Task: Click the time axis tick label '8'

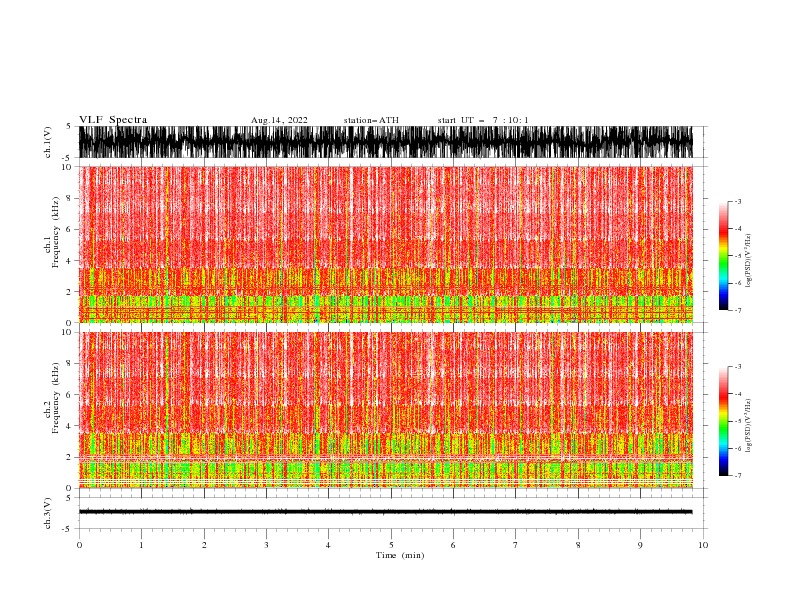Action: [578, 545]
